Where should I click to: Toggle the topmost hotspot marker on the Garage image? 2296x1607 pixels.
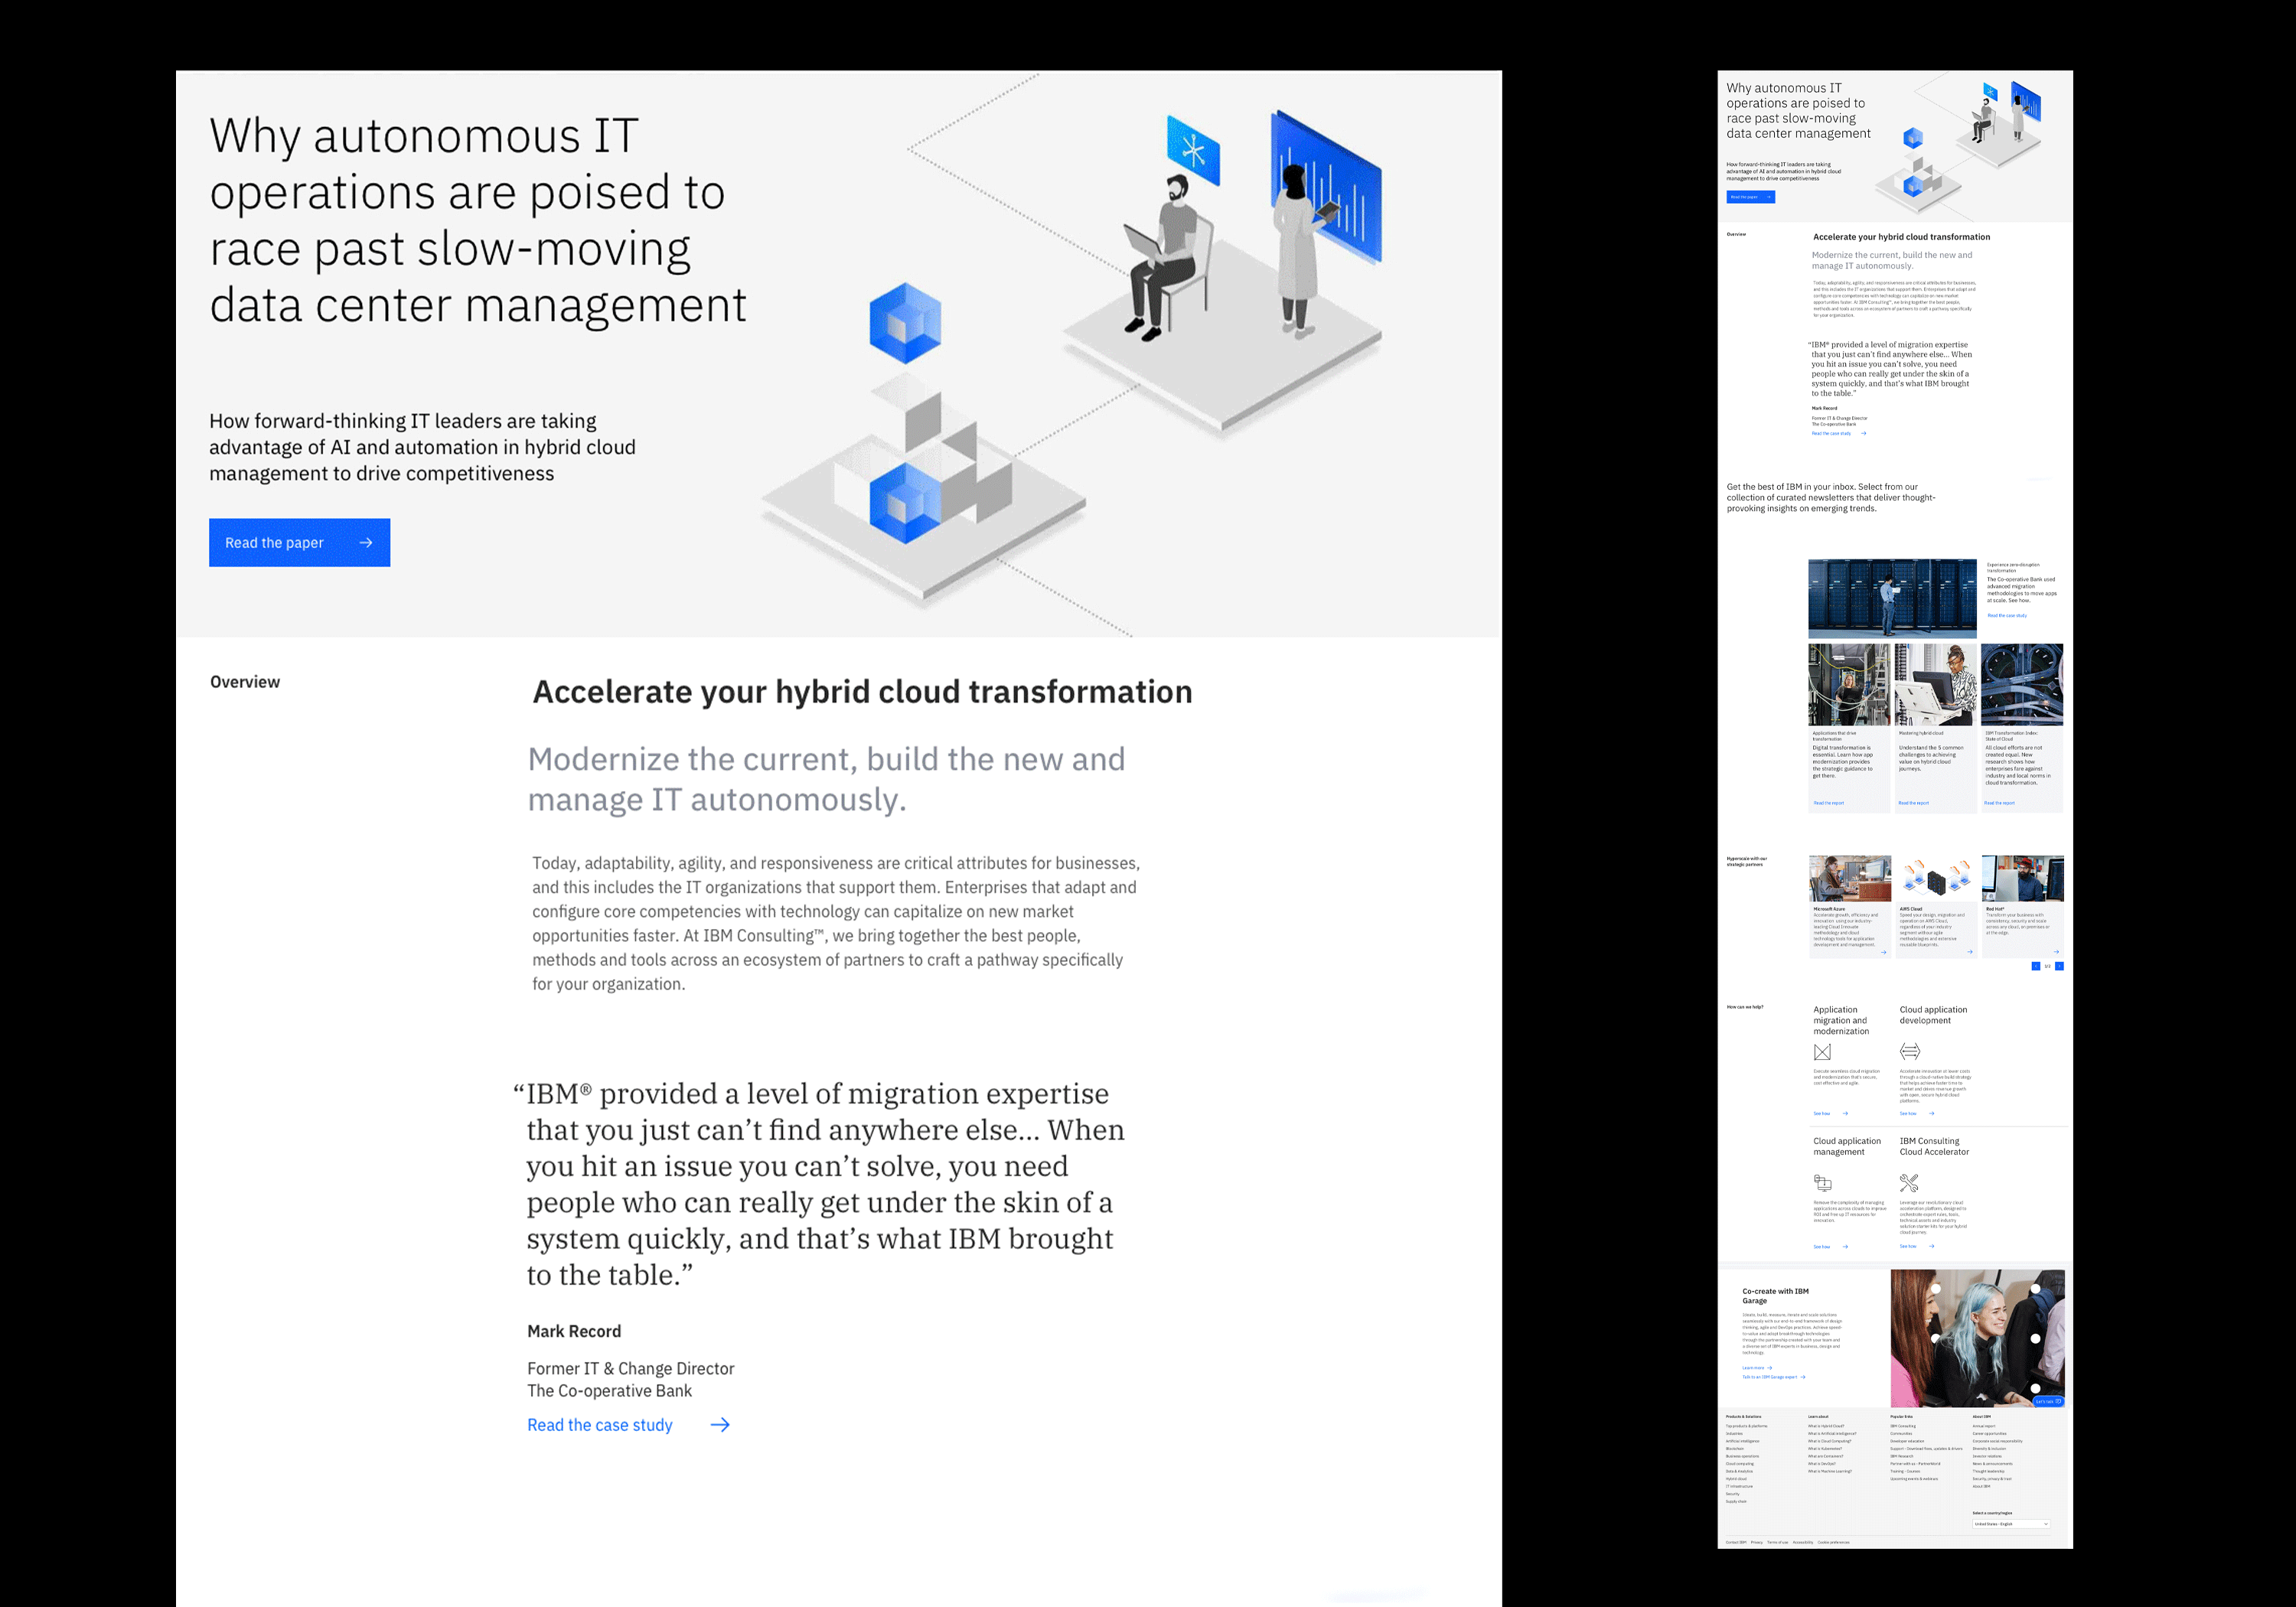tap(1936, 1289)
